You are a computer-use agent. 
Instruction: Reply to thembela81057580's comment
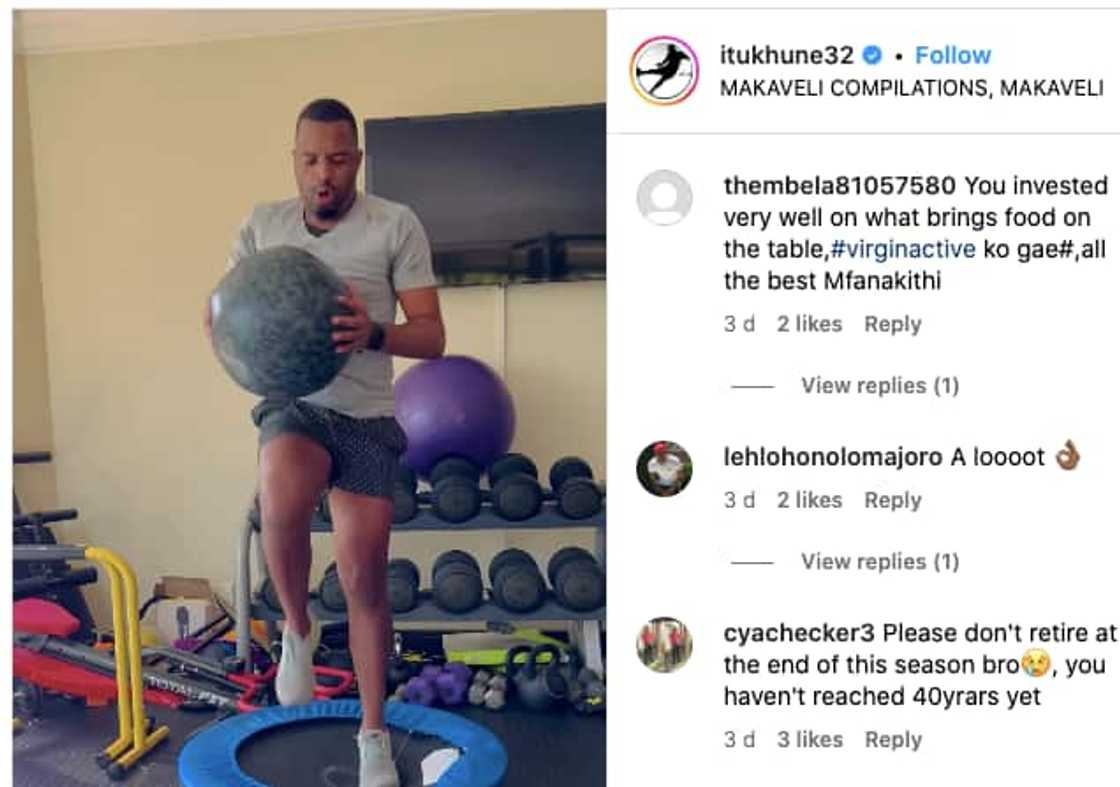[x=893, y=324]
